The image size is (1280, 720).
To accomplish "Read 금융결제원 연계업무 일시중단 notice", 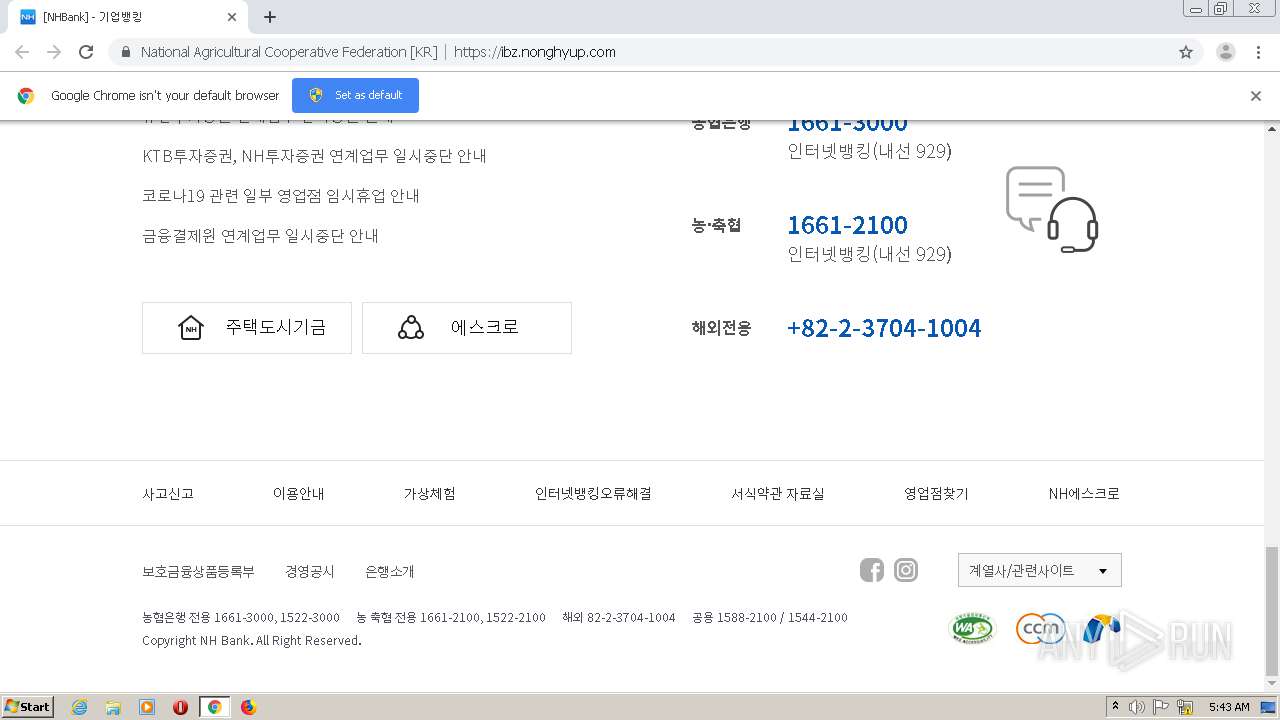I will pos(261,236).
